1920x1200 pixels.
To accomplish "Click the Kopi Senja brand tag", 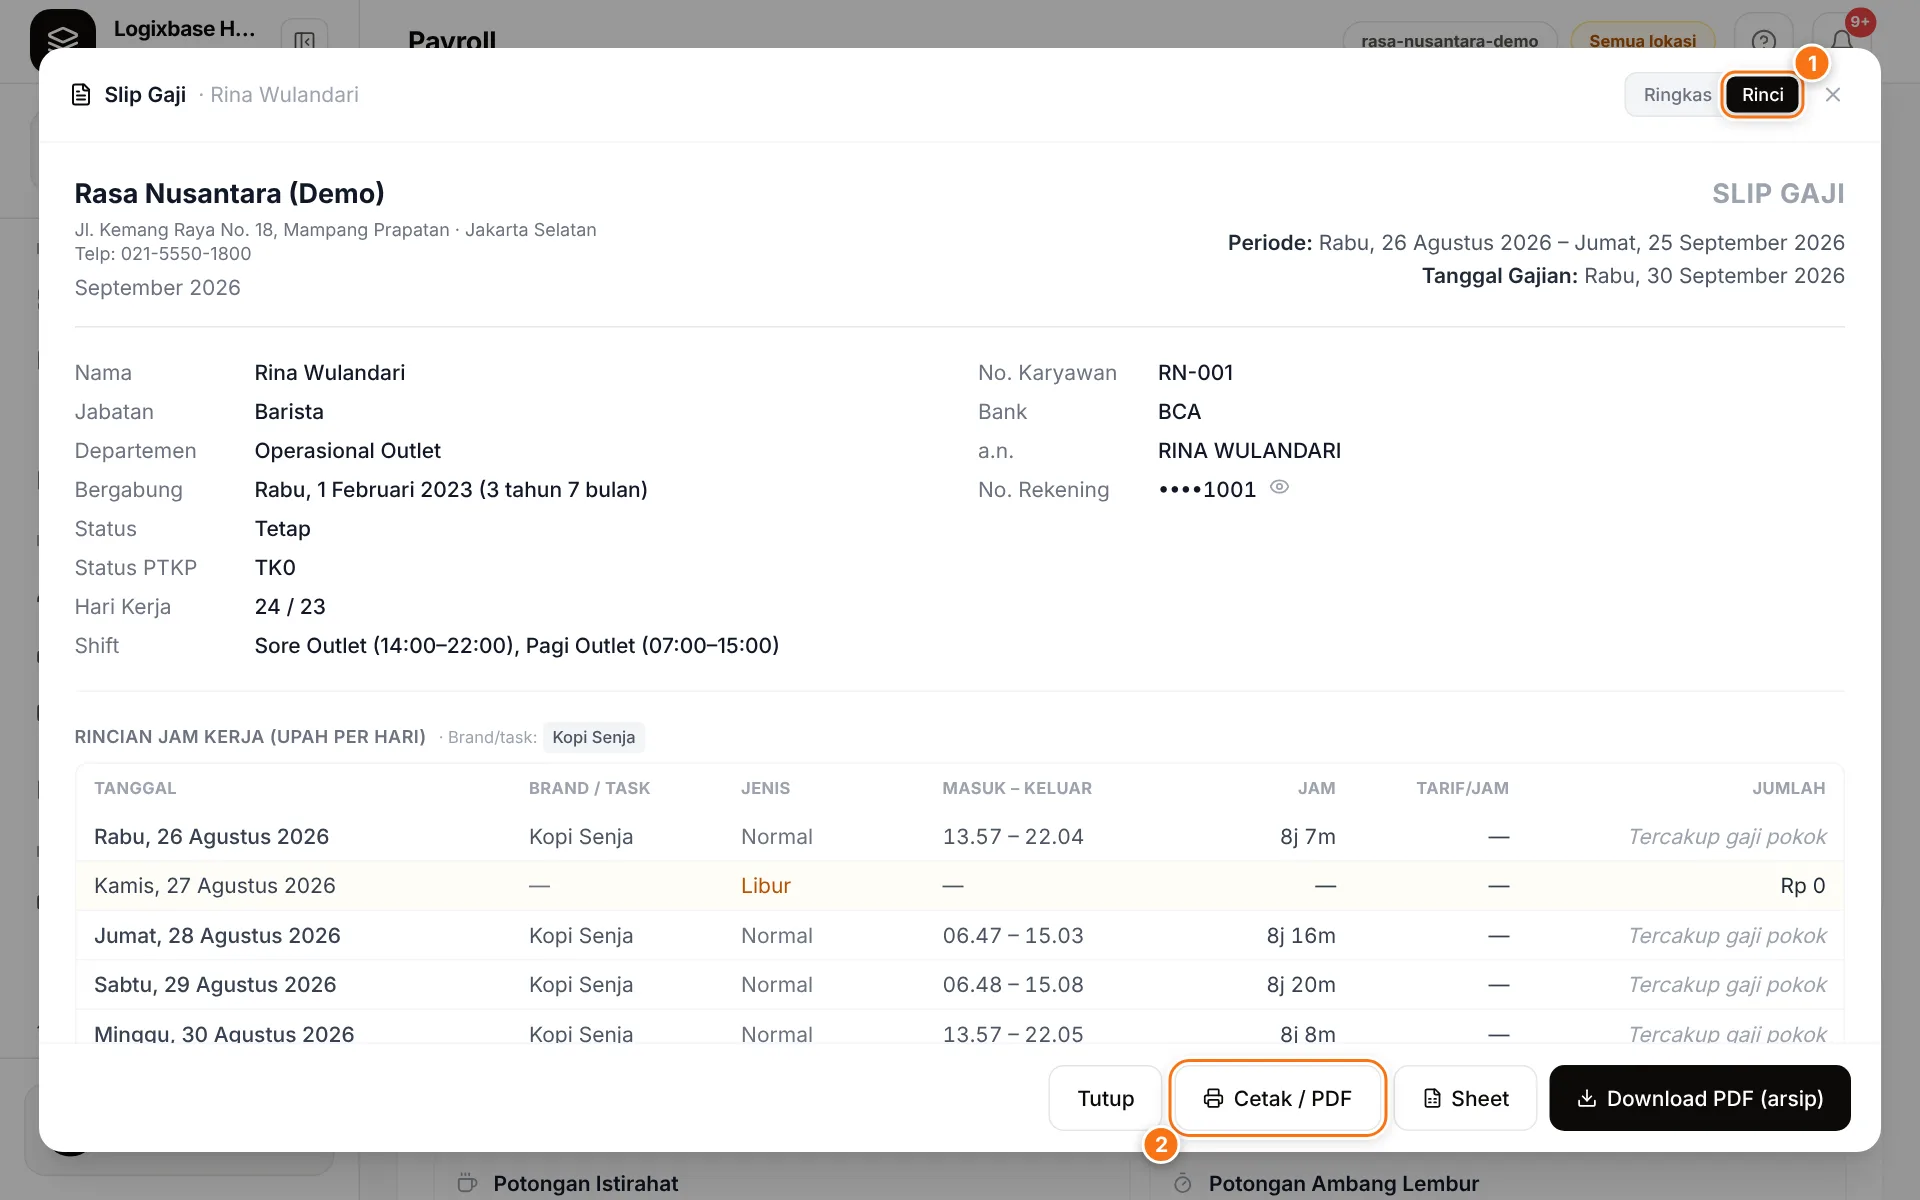I will point(593,737).
